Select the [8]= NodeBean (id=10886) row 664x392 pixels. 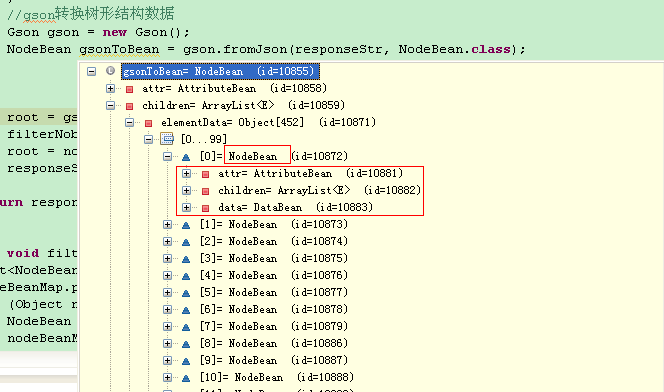[x=274, y=343]
